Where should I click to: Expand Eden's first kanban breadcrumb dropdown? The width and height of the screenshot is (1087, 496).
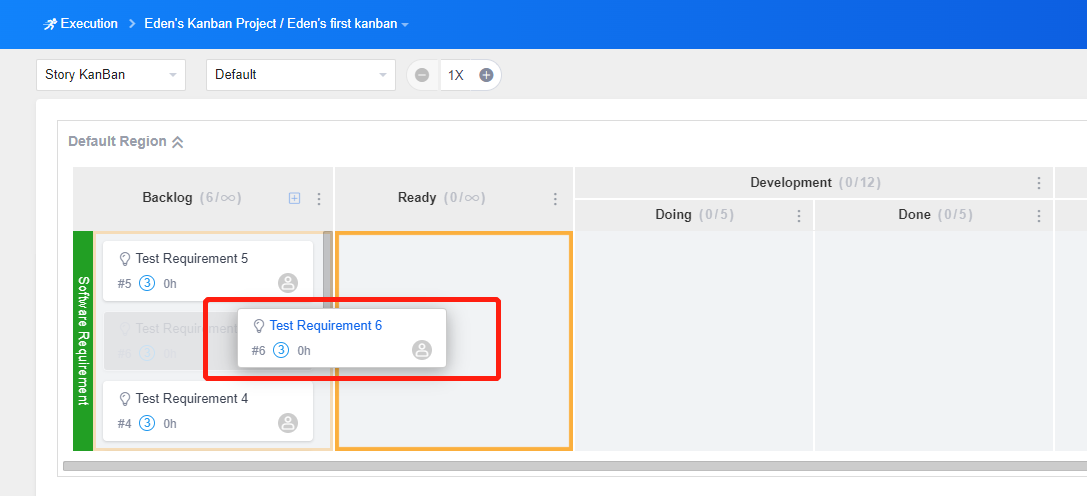point(405,24)
